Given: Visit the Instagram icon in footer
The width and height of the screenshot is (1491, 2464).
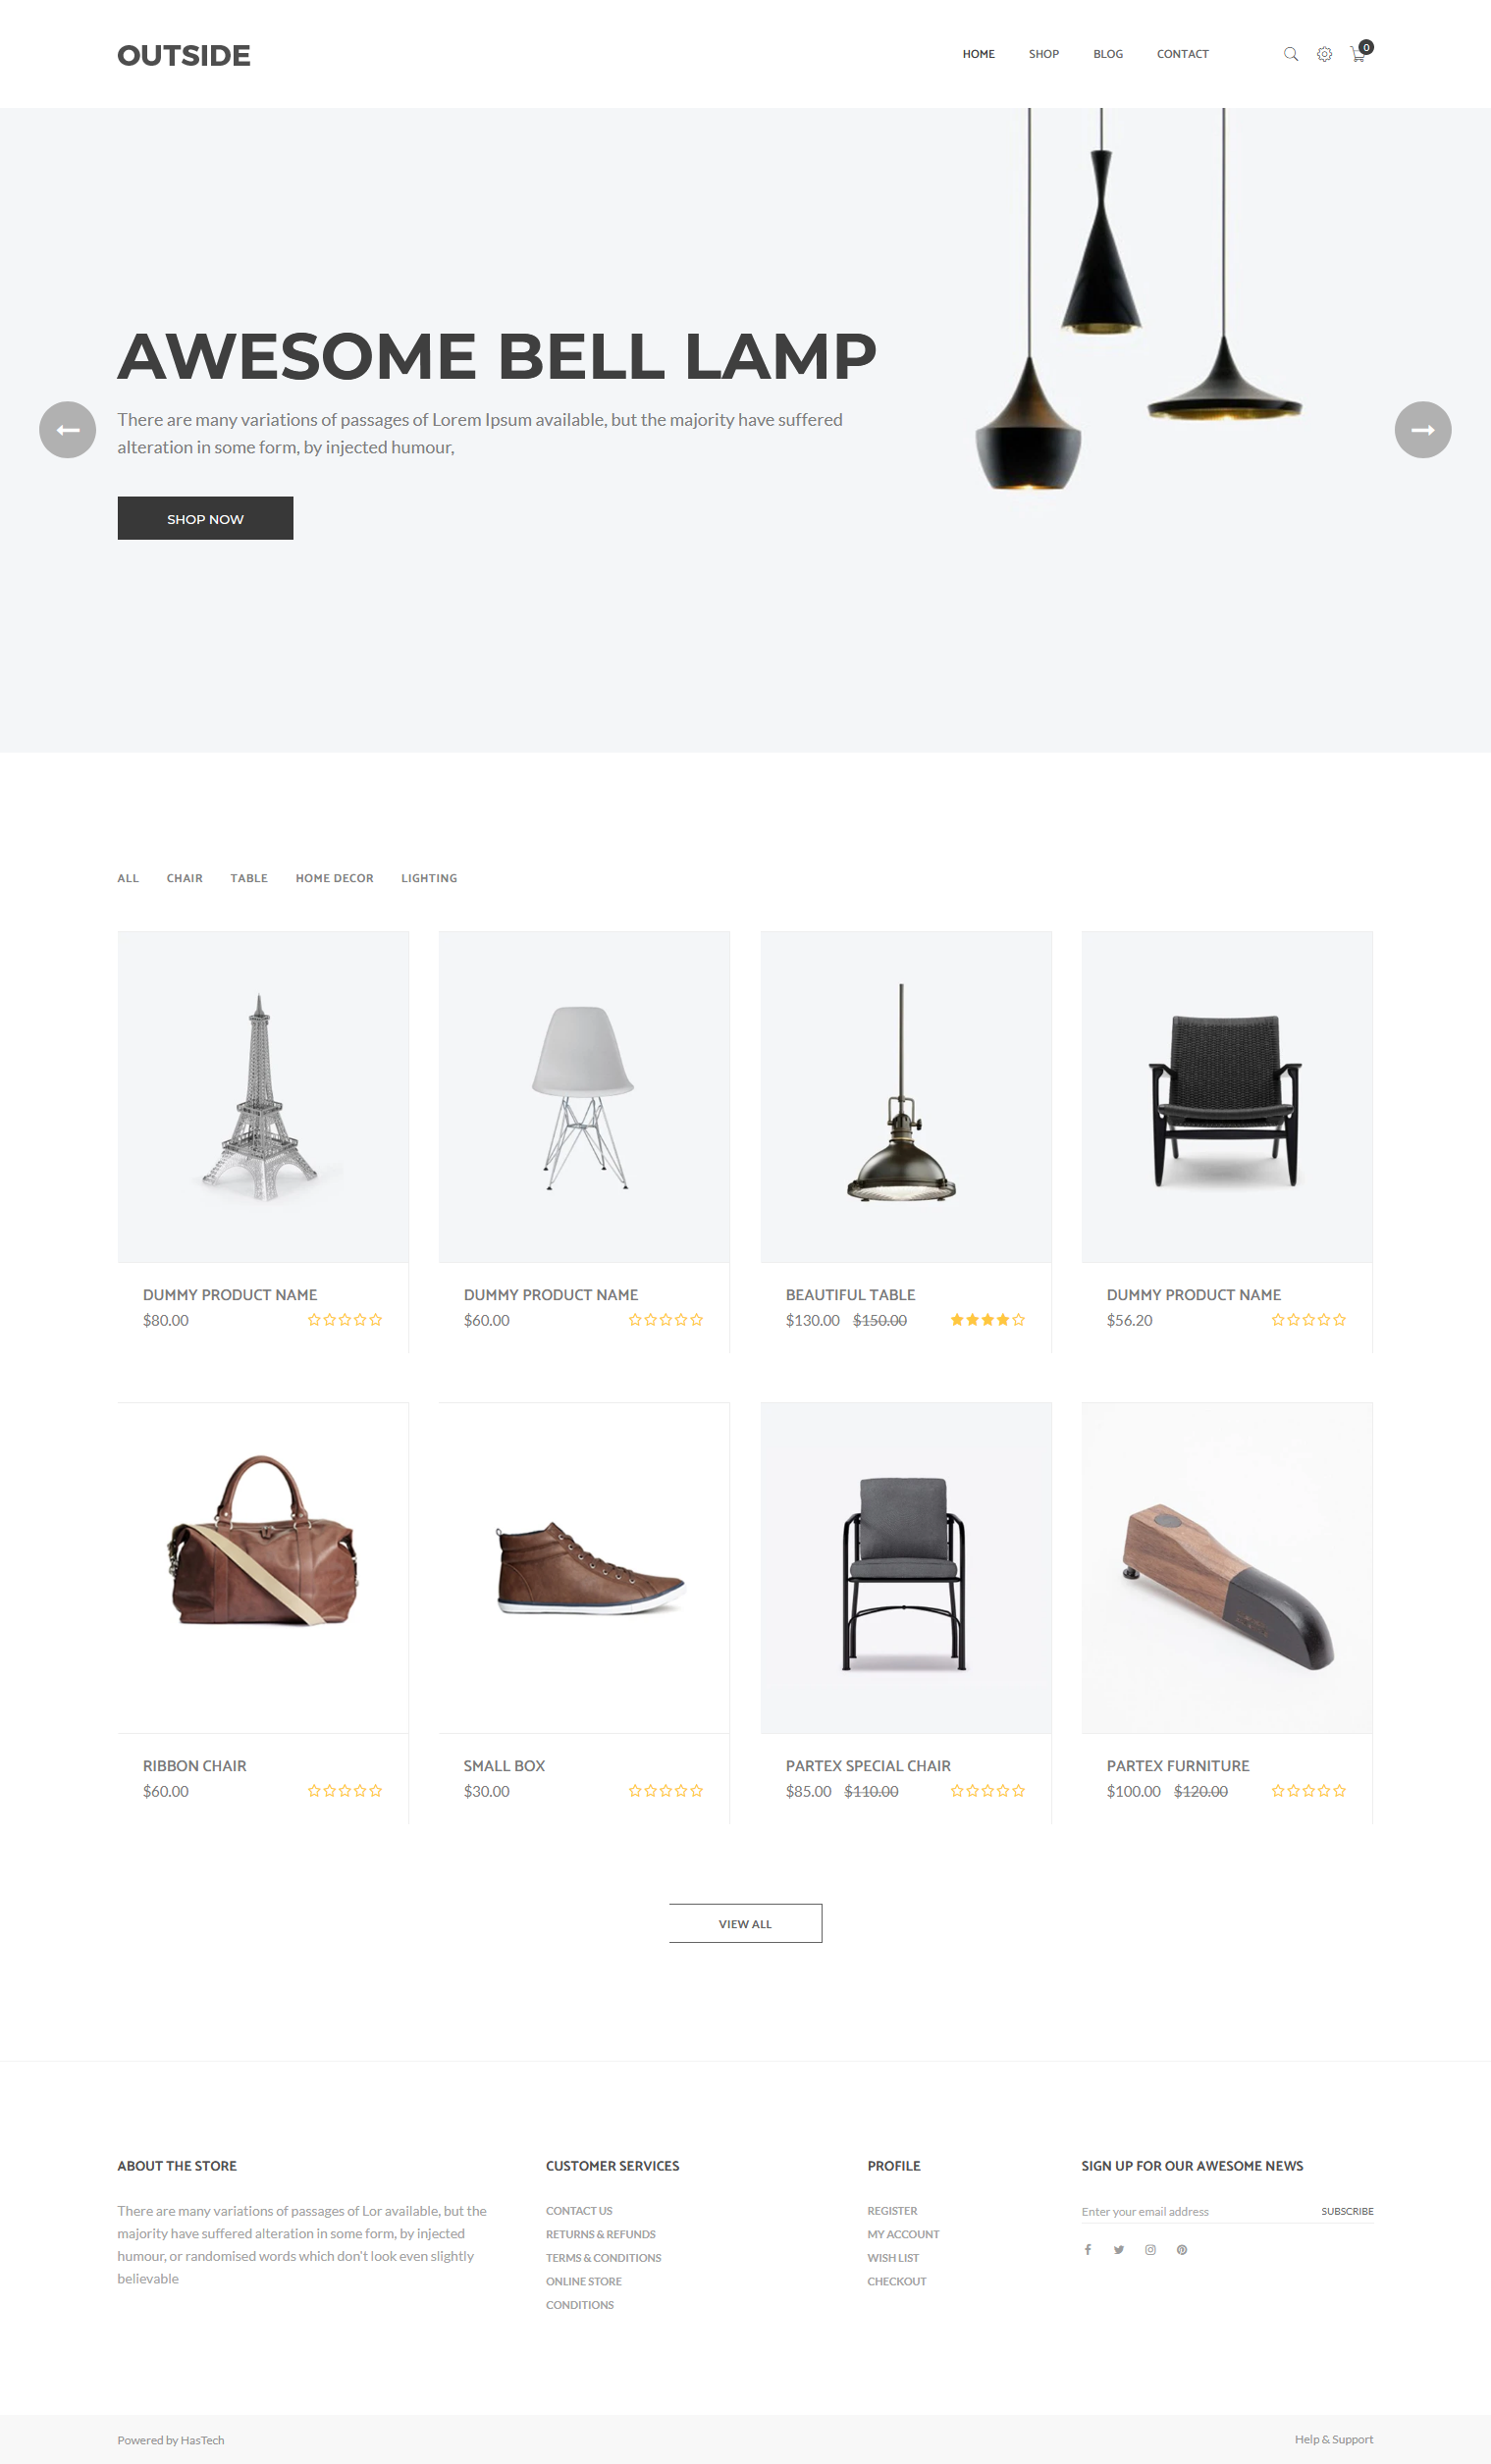Looking at the screenshot, I should (1150, 2249).
